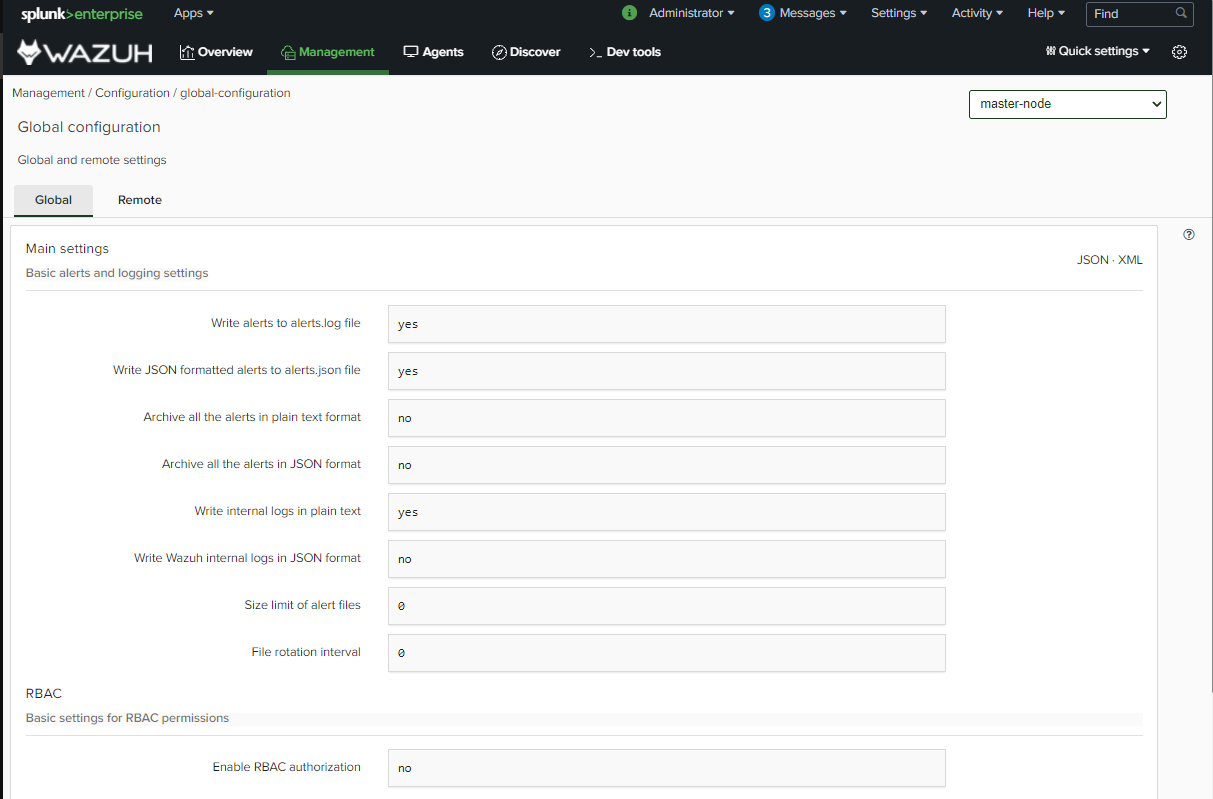View configuration as JSON

pyautogui.click(x=1092, y=259)
